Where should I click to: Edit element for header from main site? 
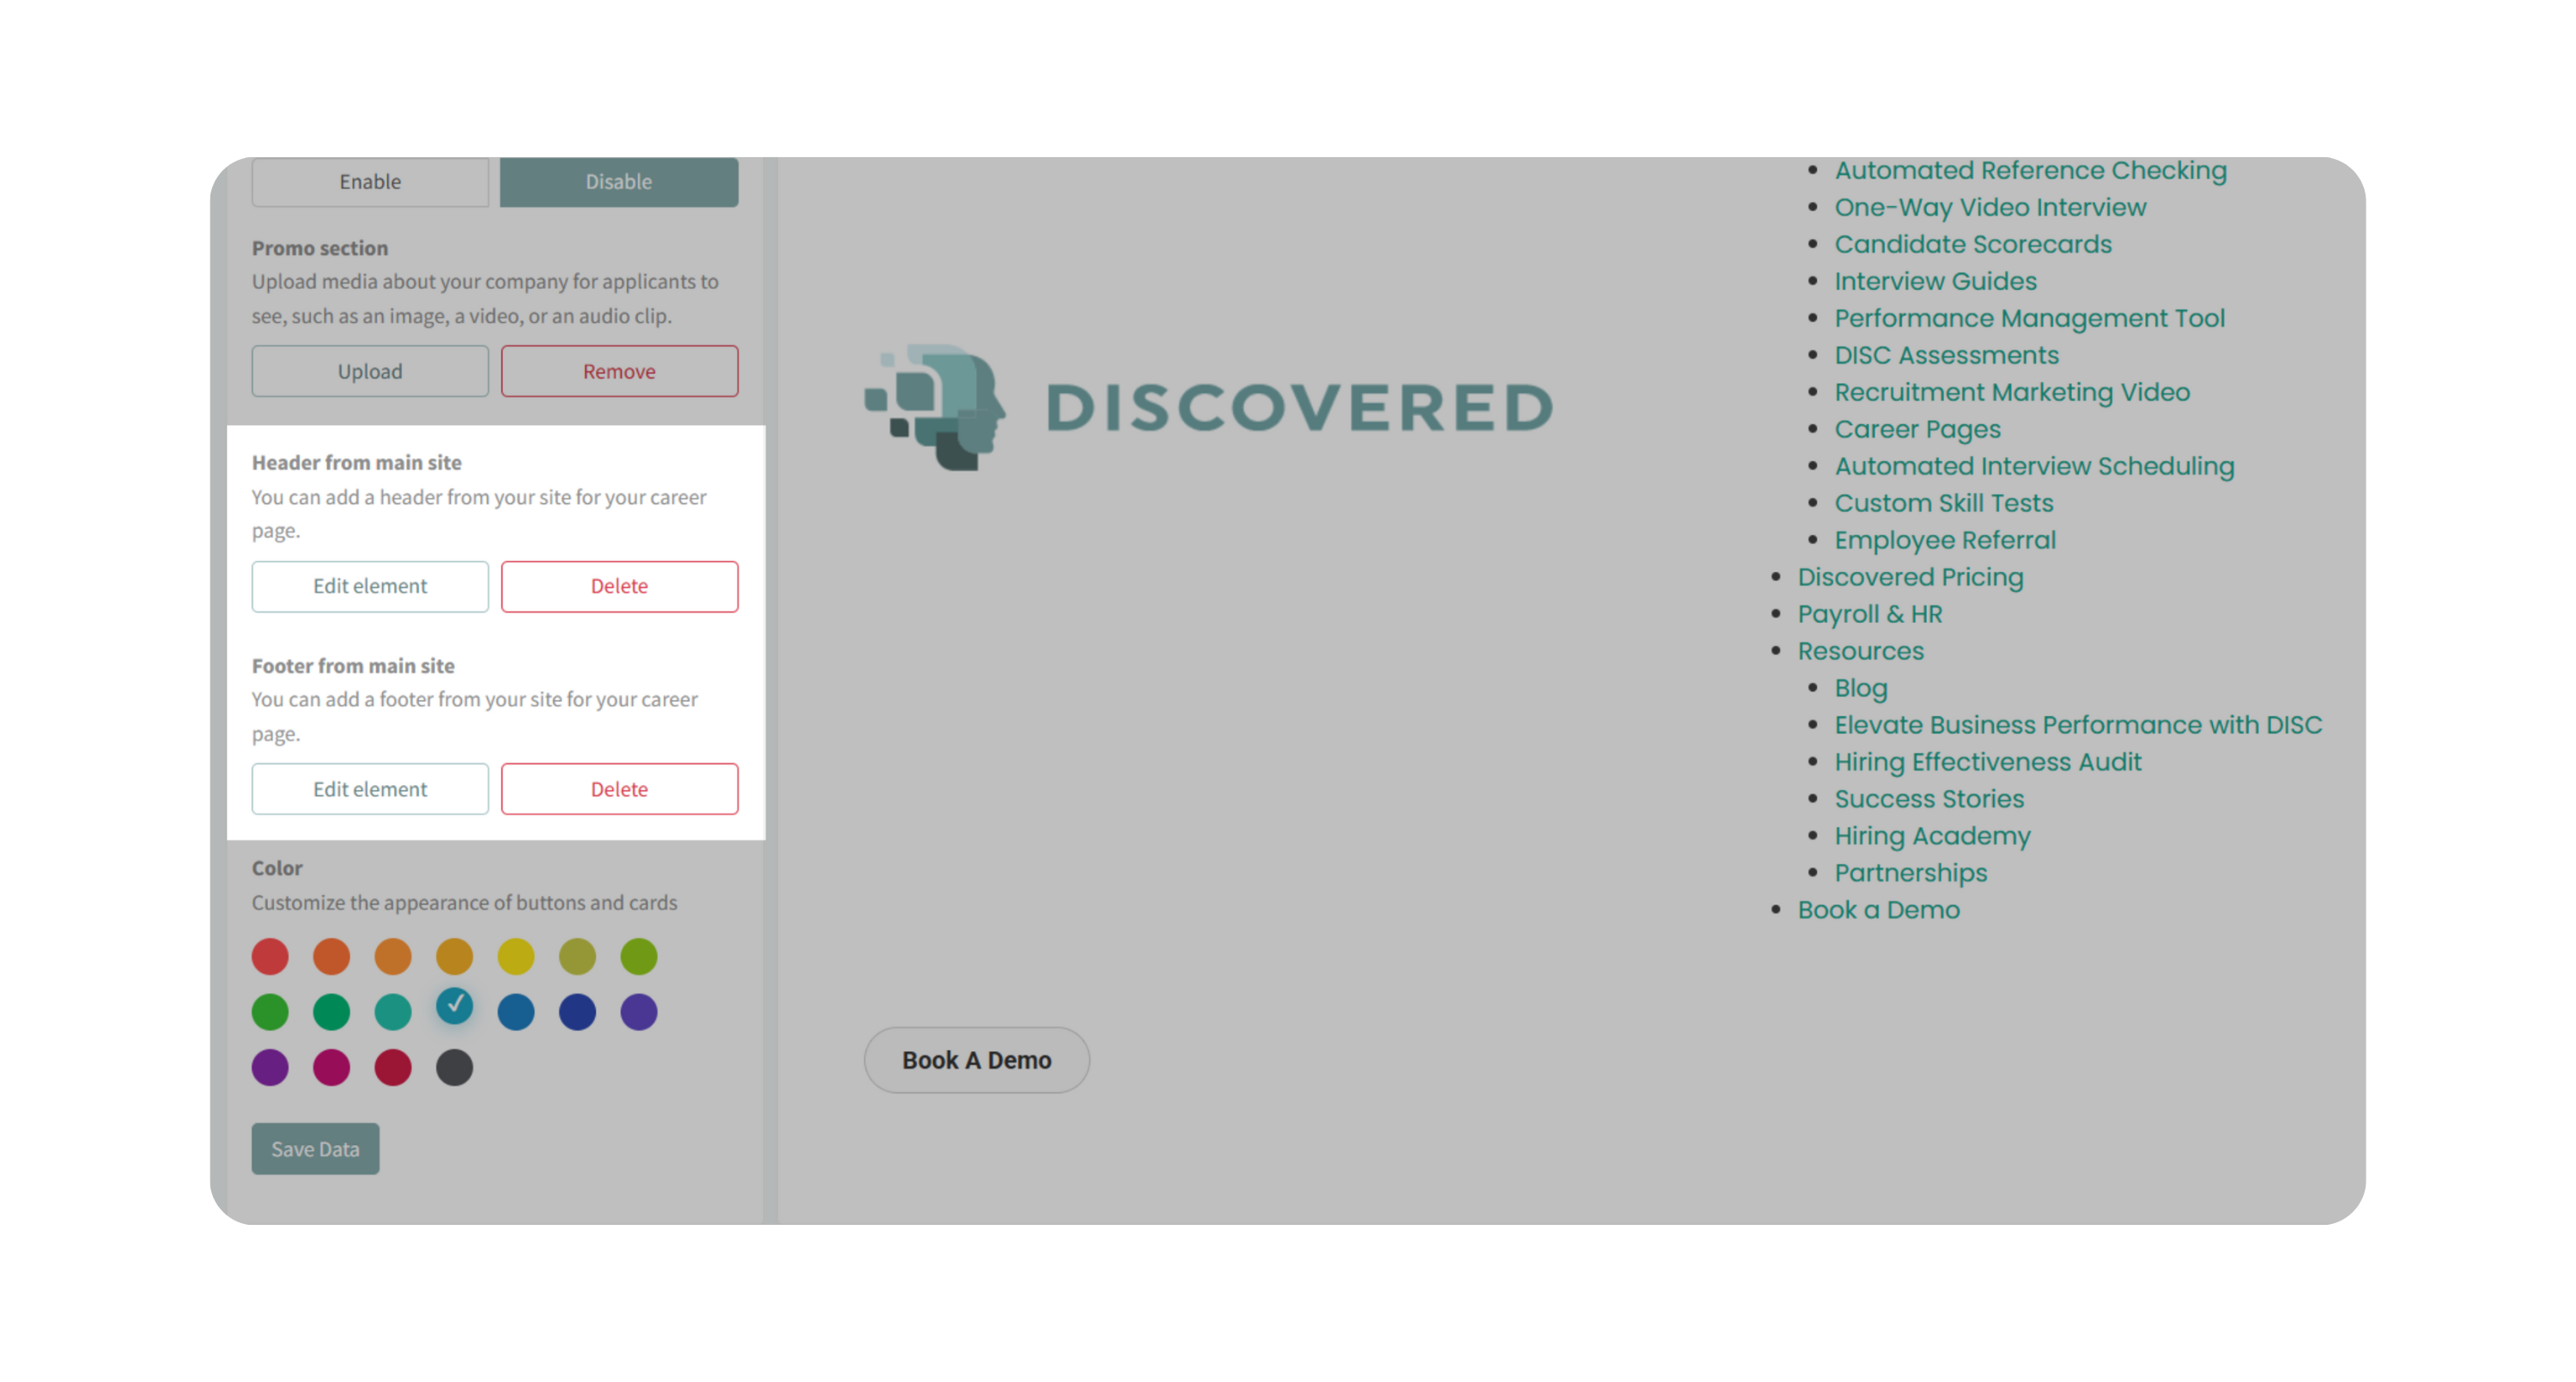tap(370, 586)
